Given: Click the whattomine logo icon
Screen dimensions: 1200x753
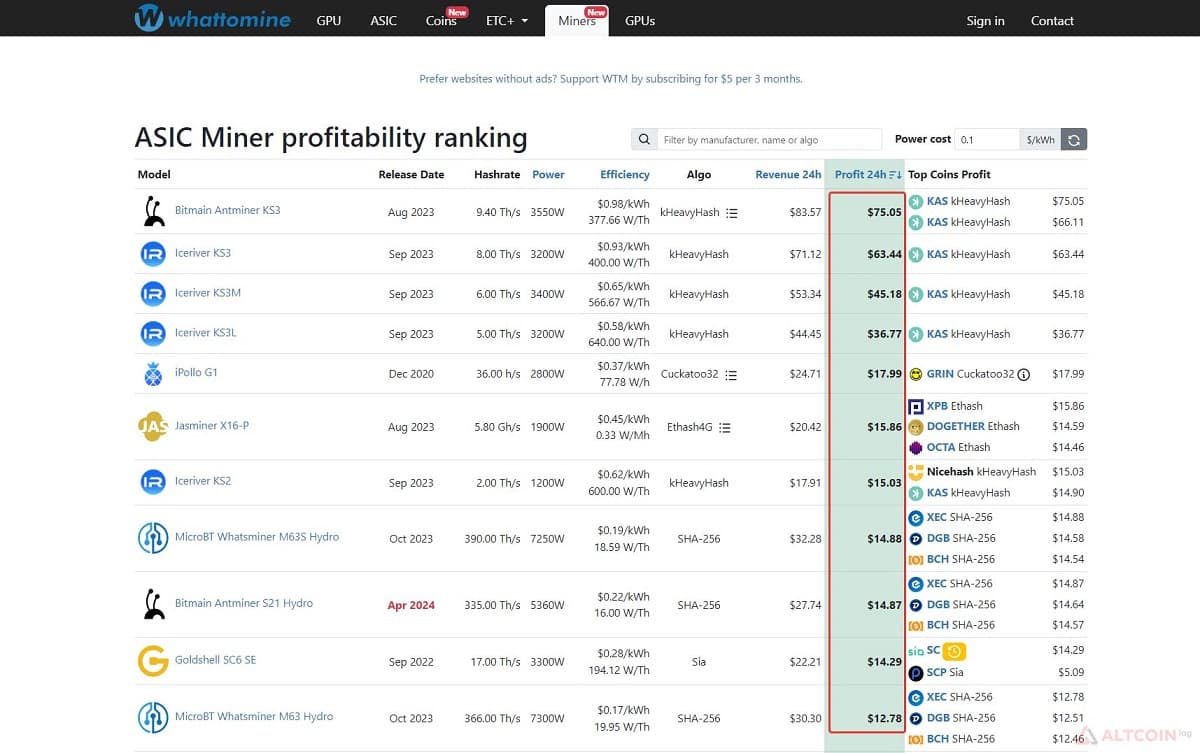Looking at the screenshot, I should [x=149, y=18].
